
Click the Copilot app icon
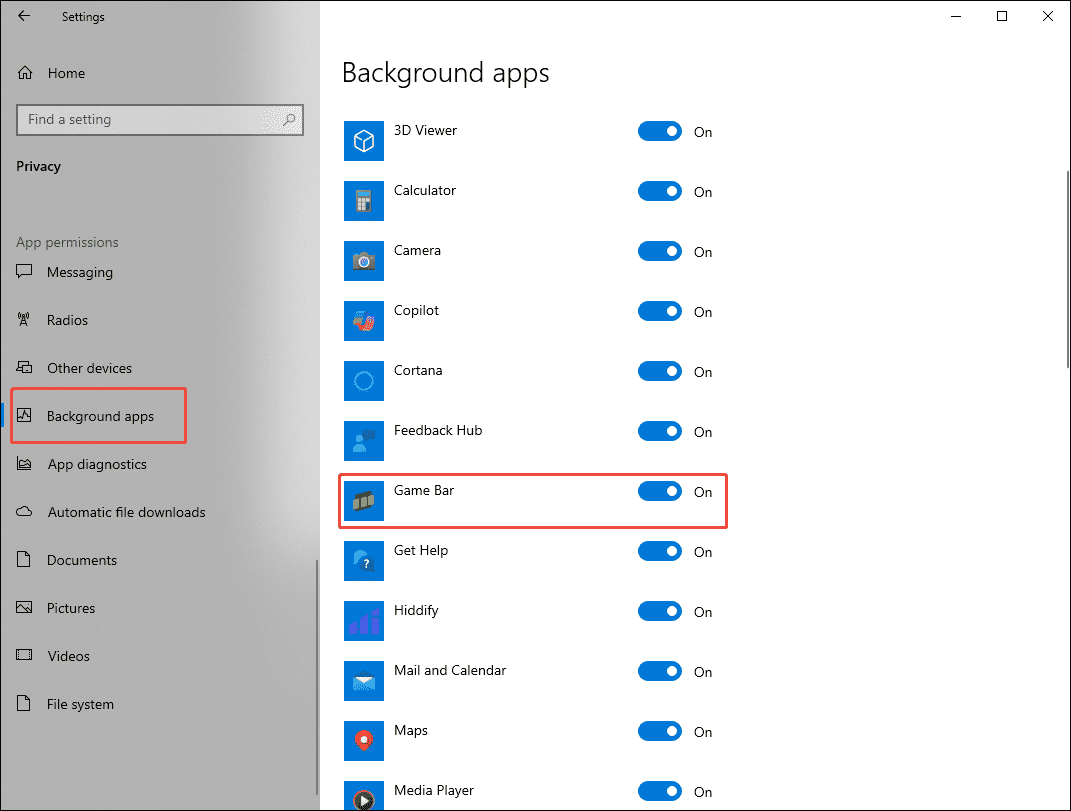point(364,321)
